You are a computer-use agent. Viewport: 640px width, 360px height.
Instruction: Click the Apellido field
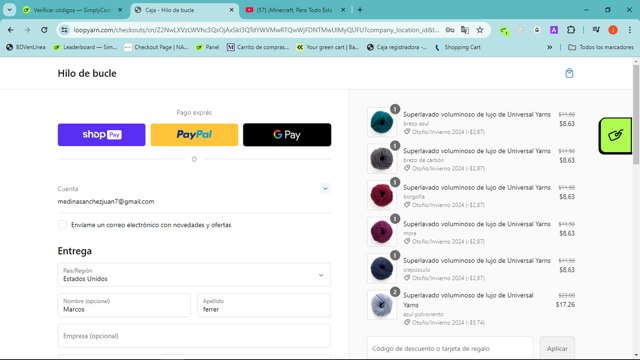pos(264,305)
